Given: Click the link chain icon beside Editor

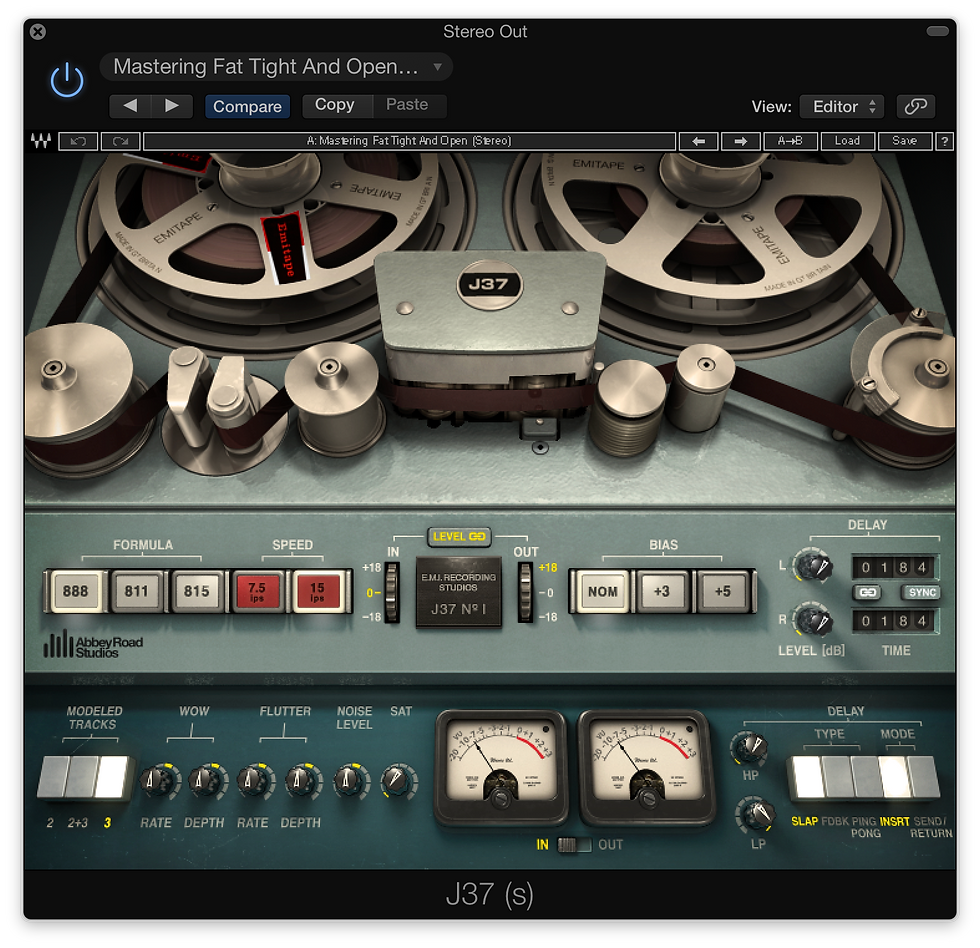Looking at the screenshot, I should click(x=916, y=106).
